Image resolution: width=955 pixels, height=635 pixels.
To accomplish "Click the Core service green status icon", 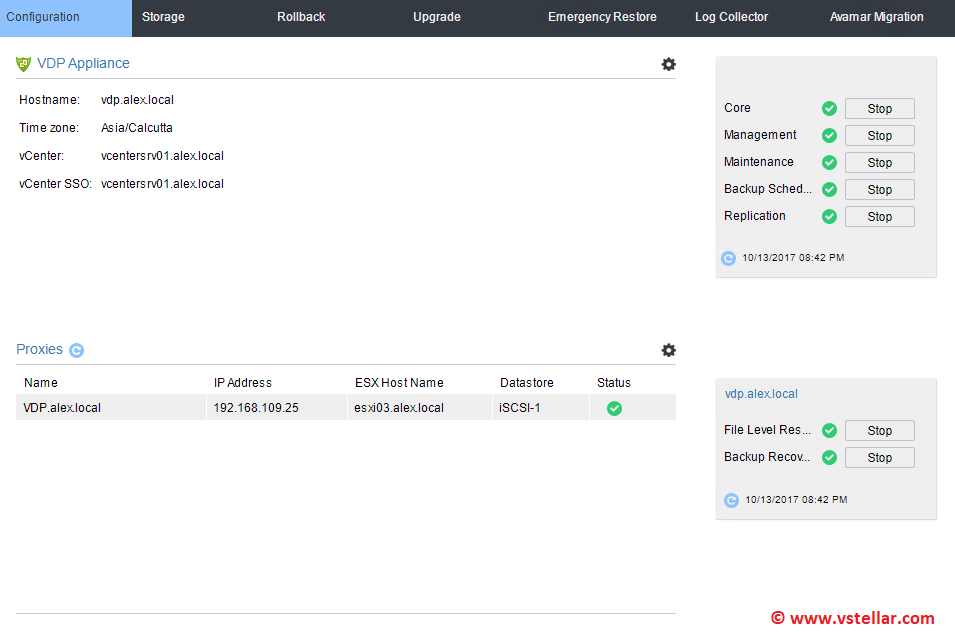I will tap(829, 109).
